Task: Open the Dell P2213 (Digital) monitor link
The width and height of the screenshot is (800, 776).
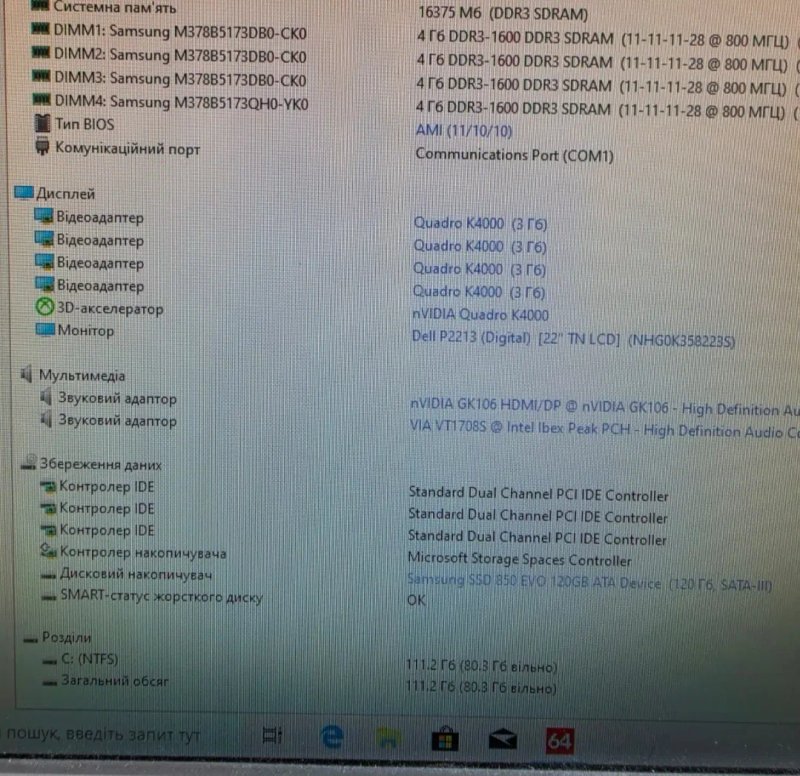Action: (573, 339)
